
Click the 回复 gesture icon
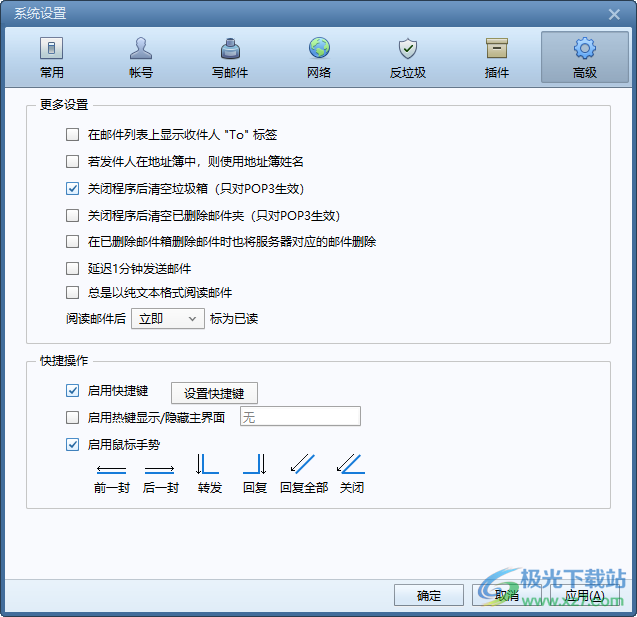[255, 464]
